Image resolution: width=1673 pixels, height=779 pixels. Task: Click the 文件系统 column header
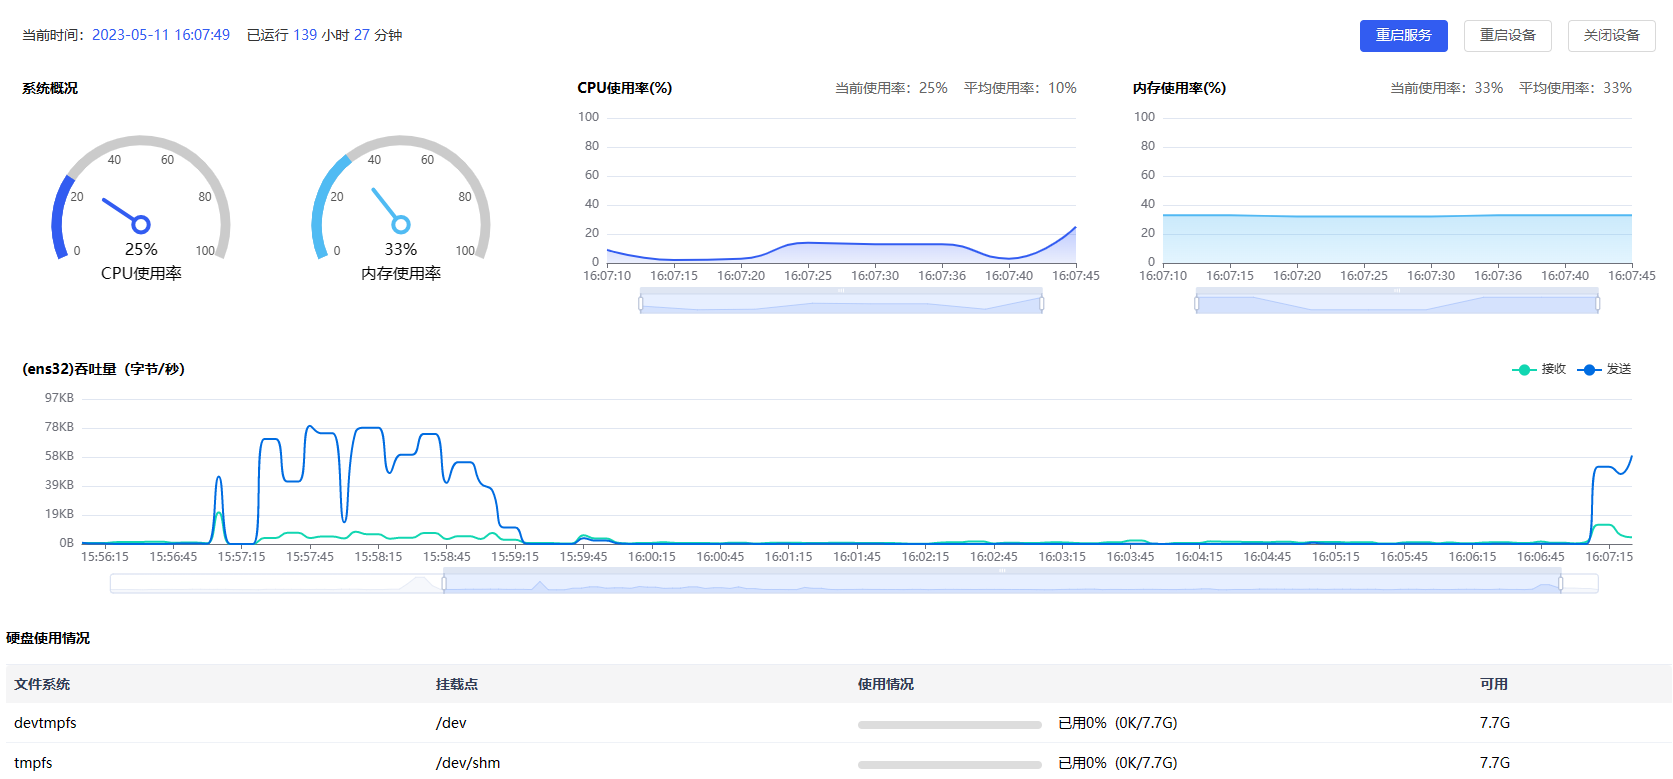[x=42, y=684]
